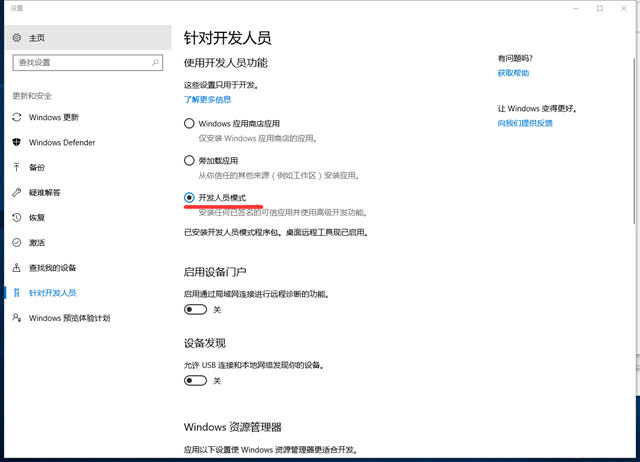This screenshot has width=640, height=462.
Task: Open the 向我们提供反馈 link
Action: pos(524,123)
